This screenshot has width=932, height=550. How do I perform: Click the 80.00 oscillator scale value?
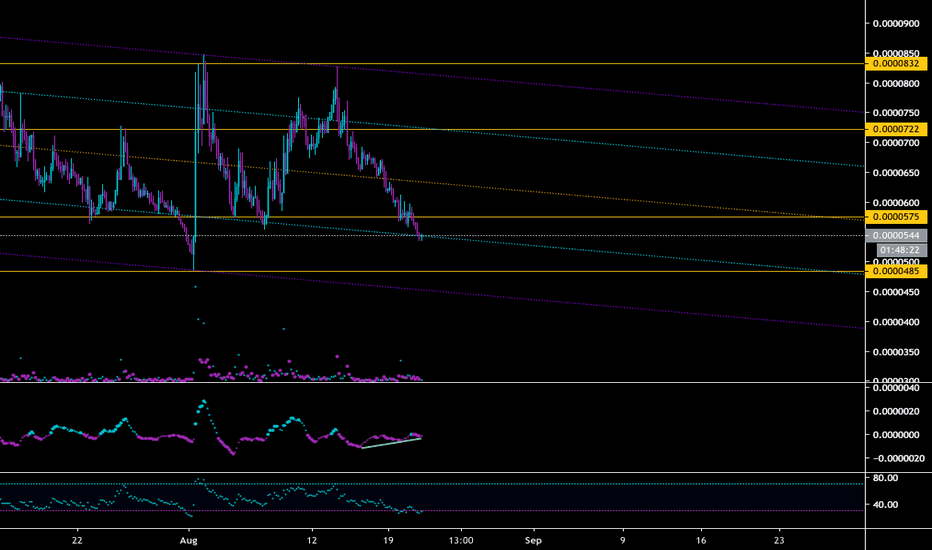[886, 478]
